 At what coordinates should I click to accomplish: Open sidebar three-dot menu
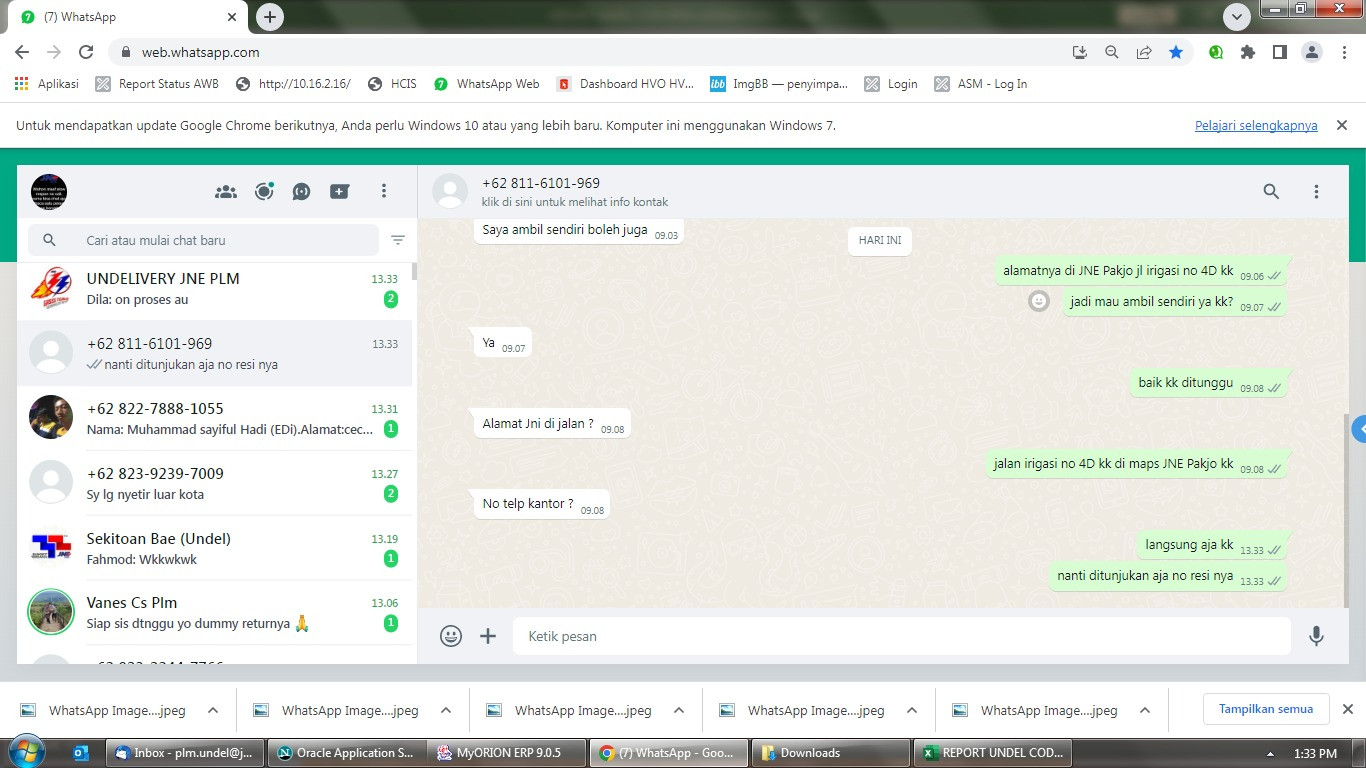coord(384,191)
